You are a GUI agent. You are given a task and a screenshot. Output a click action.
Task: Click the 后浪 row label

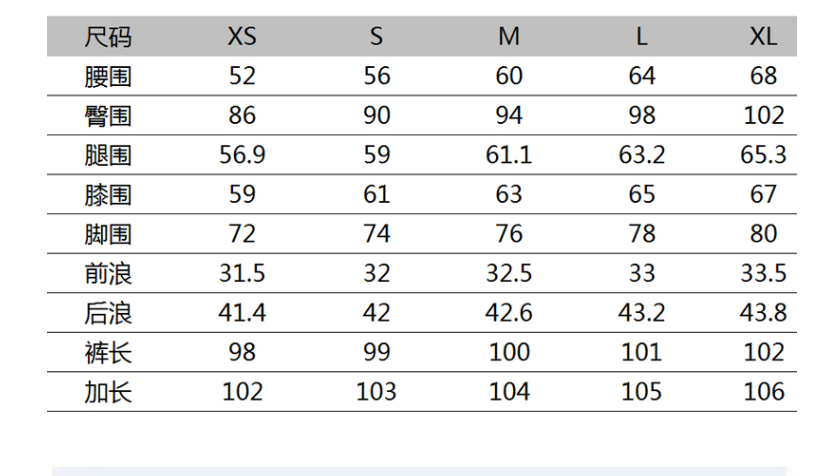click(108, 313)
